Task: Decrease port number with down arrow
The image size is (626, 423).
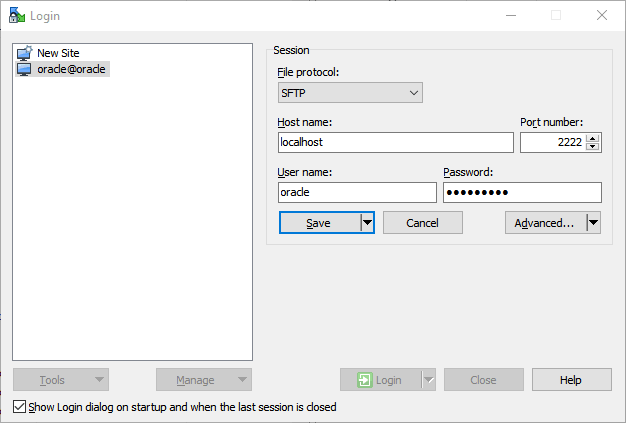Action: [593, 146]
